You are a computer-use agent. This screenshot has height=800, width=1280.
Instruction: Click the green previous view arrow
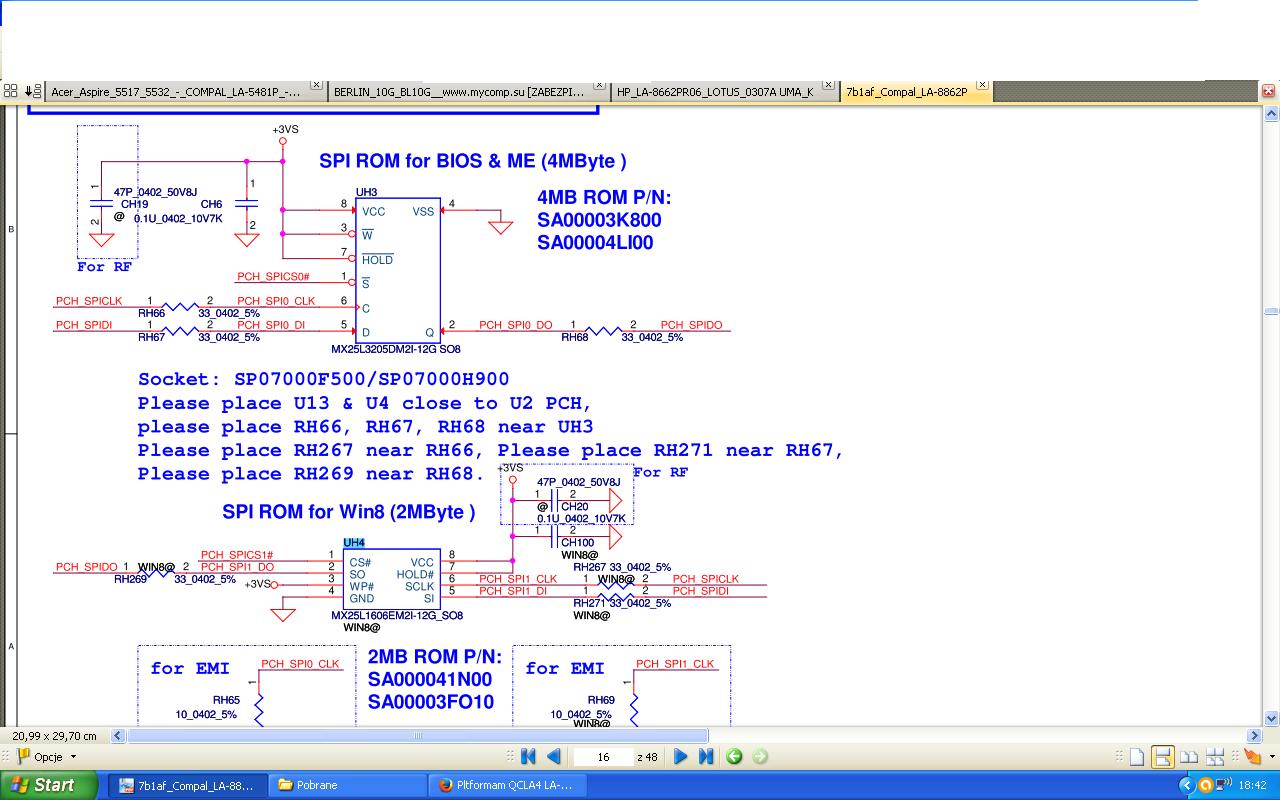point(734,757)
